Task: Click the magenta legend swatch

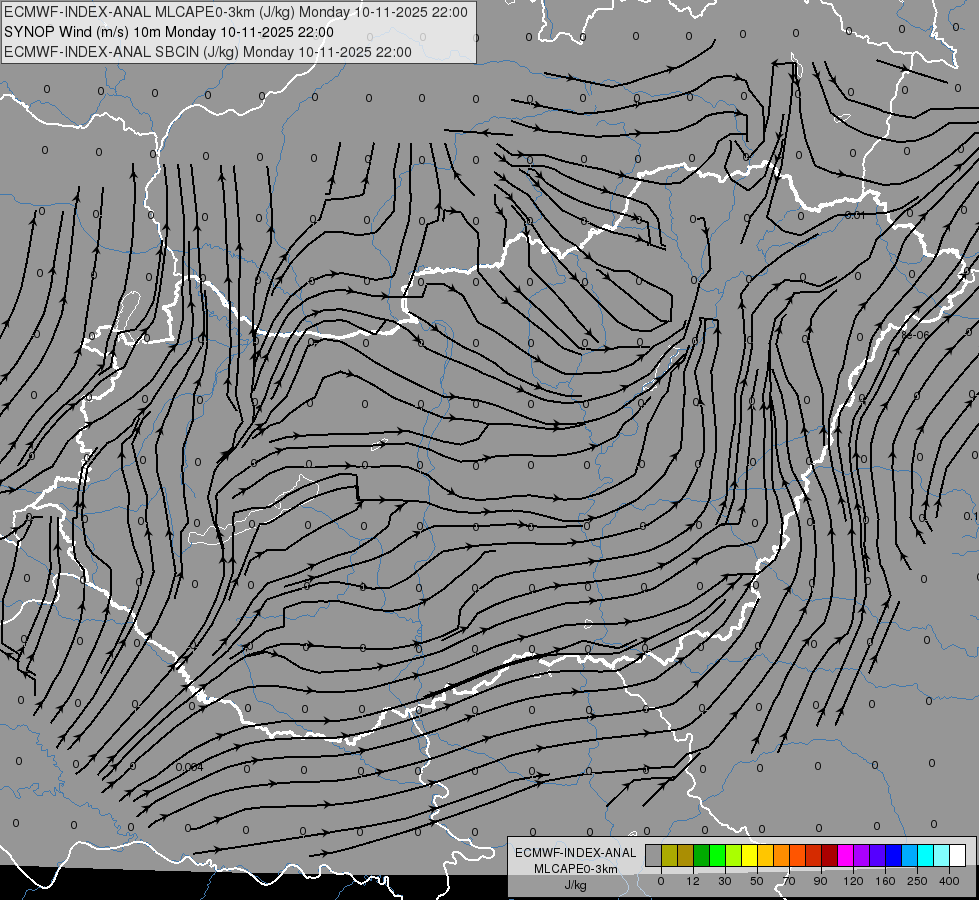Action: (x=845, y=855)
